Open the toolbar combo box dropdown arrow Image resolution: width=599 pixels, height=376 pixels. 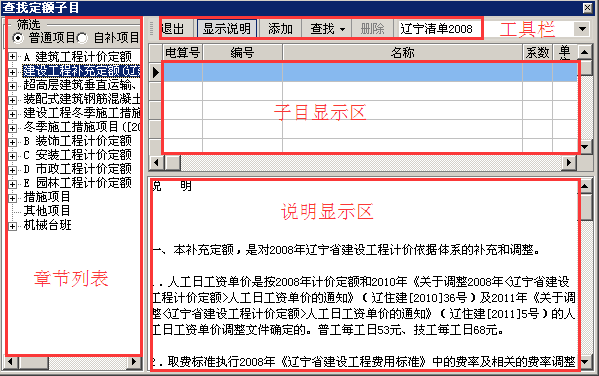(582, 29)
